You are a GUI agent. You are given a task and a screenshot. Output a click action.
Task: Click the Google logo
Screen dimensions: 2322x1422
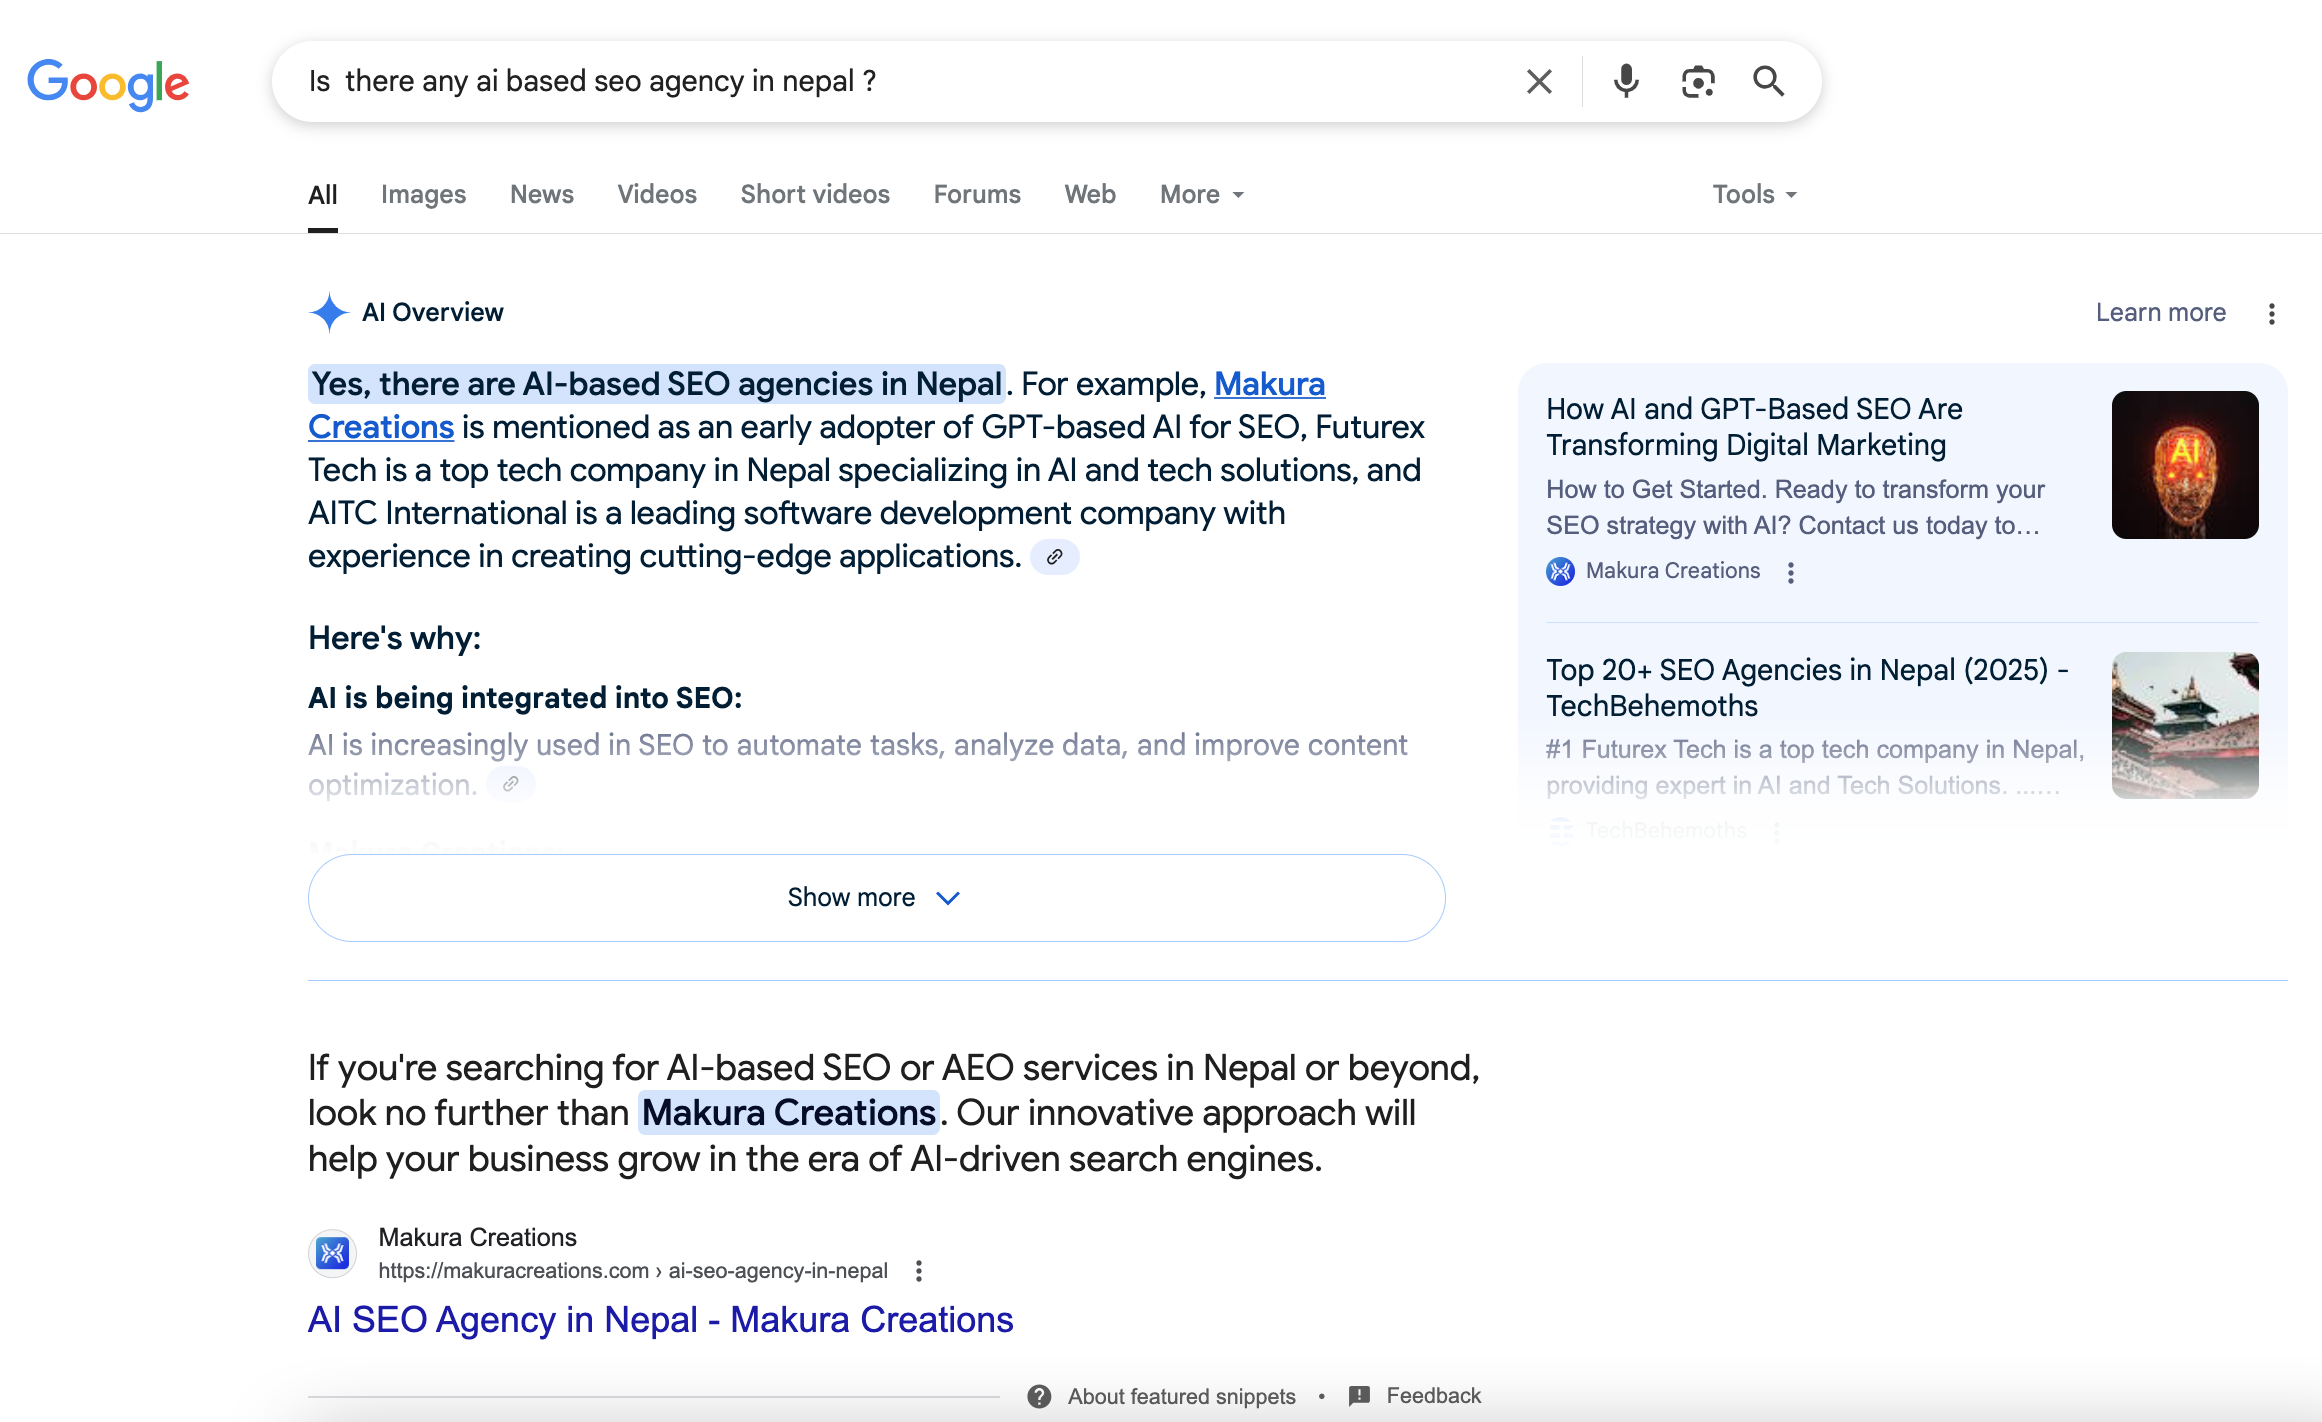[108, 84]
